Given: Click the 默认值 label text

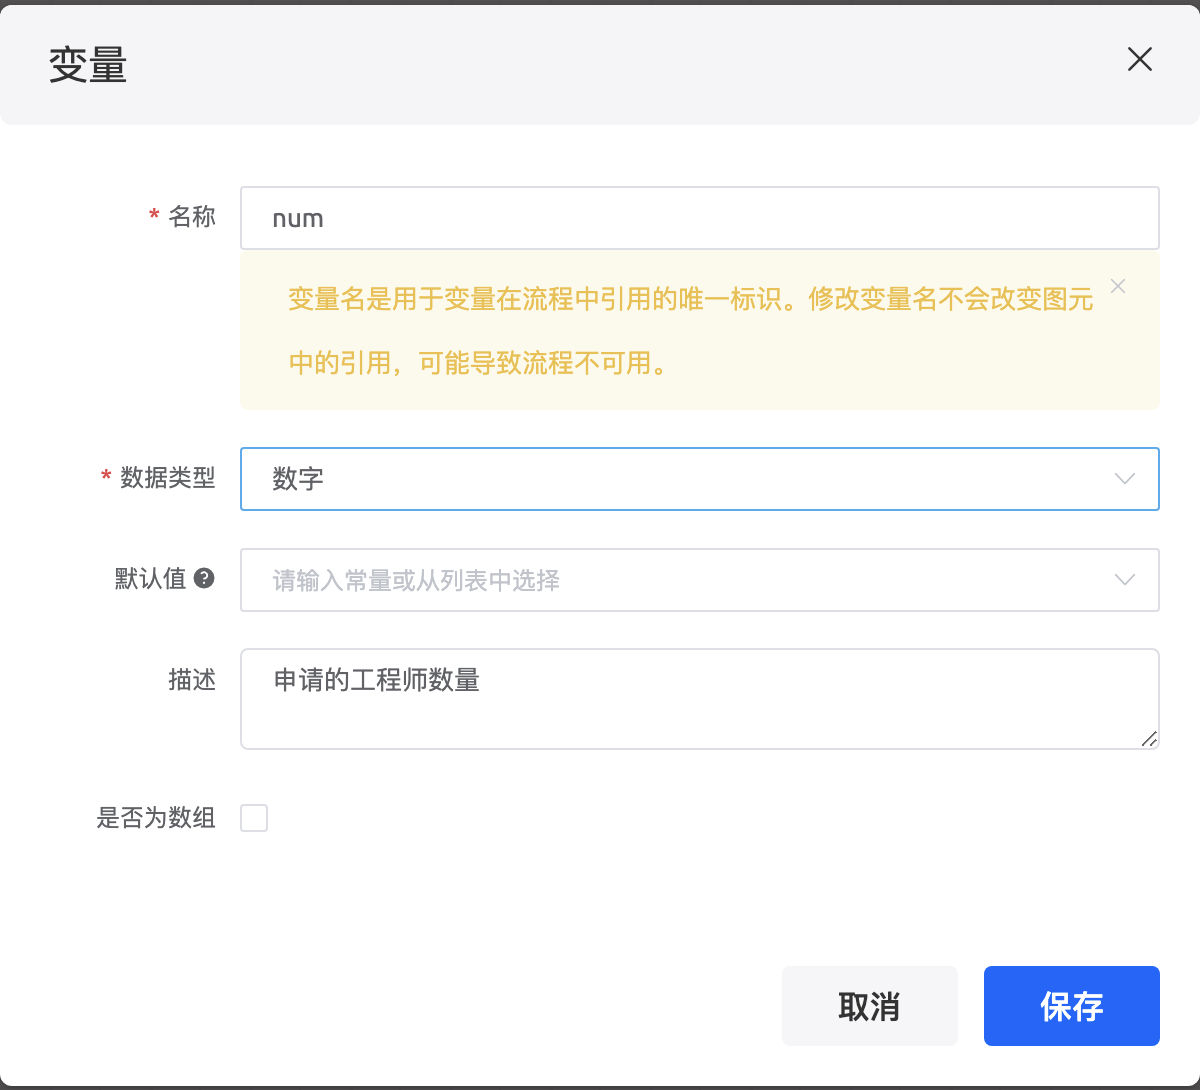Looking at the screenshot, I should [x=150, y=578].
